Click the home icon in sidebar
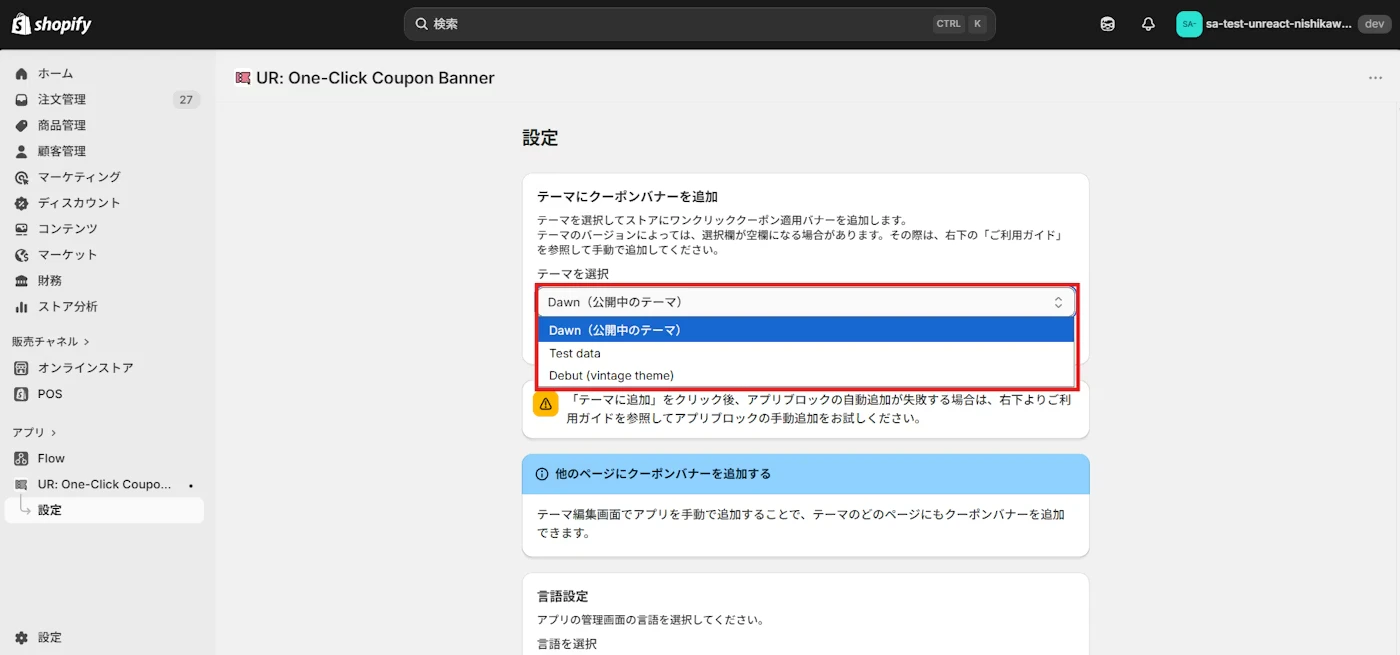Viewport: 1400px width, 655px height. [21, 74]
